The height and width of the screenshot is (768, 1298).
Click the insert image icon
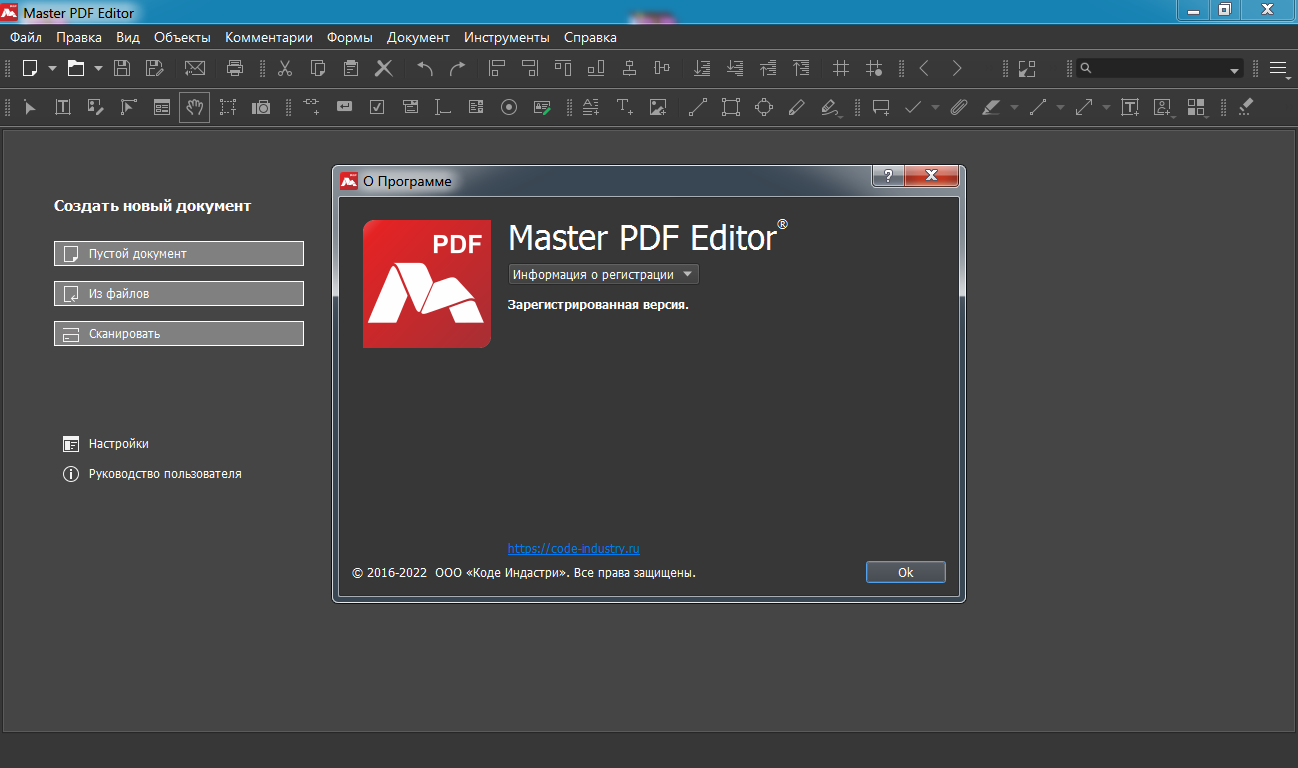[x=657, y=107]
